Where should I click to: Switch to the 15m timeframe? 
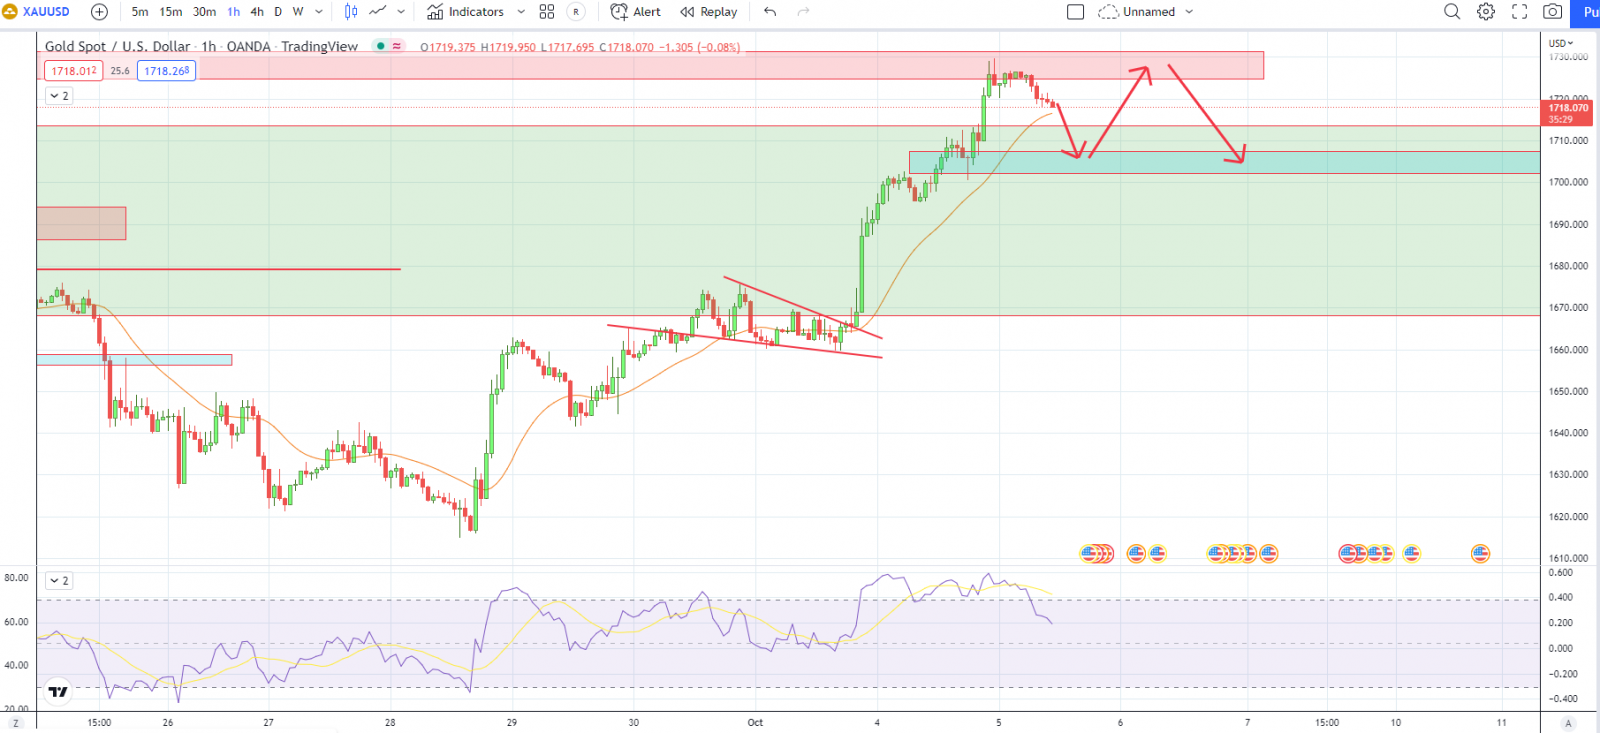[171, 12]
